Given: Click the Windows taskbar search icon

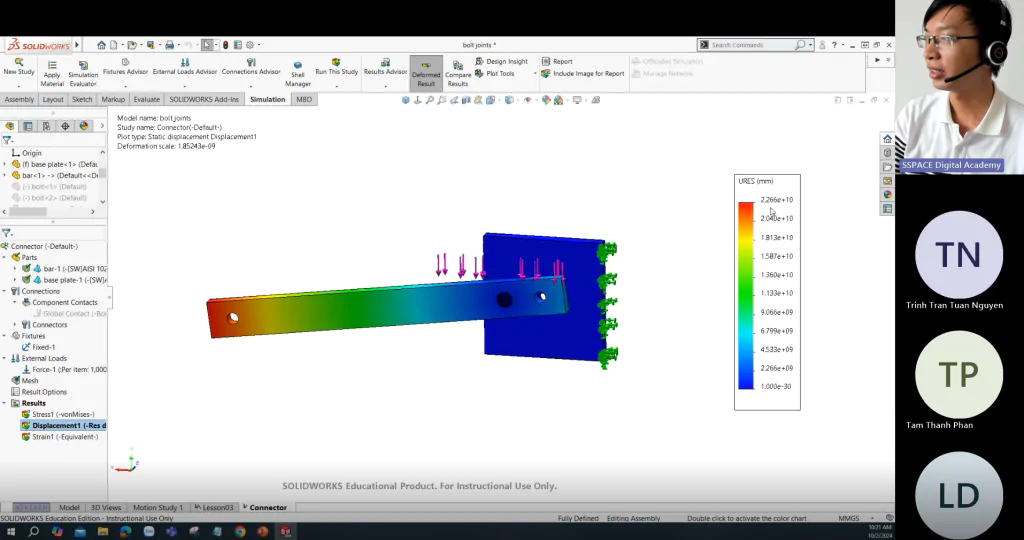Looking at the screenshot, I should [x=33, y=532].
